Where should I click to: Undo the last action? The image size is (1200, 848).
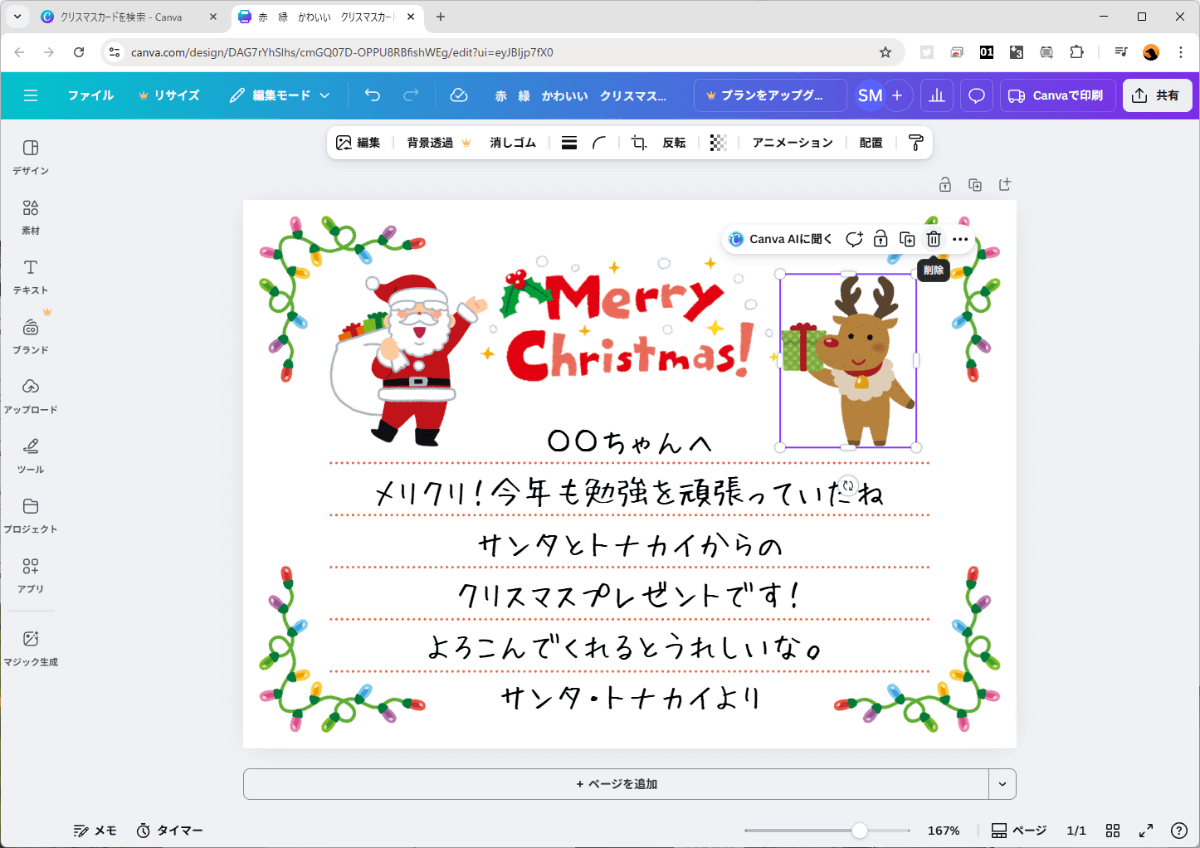(x=372, y=95)
